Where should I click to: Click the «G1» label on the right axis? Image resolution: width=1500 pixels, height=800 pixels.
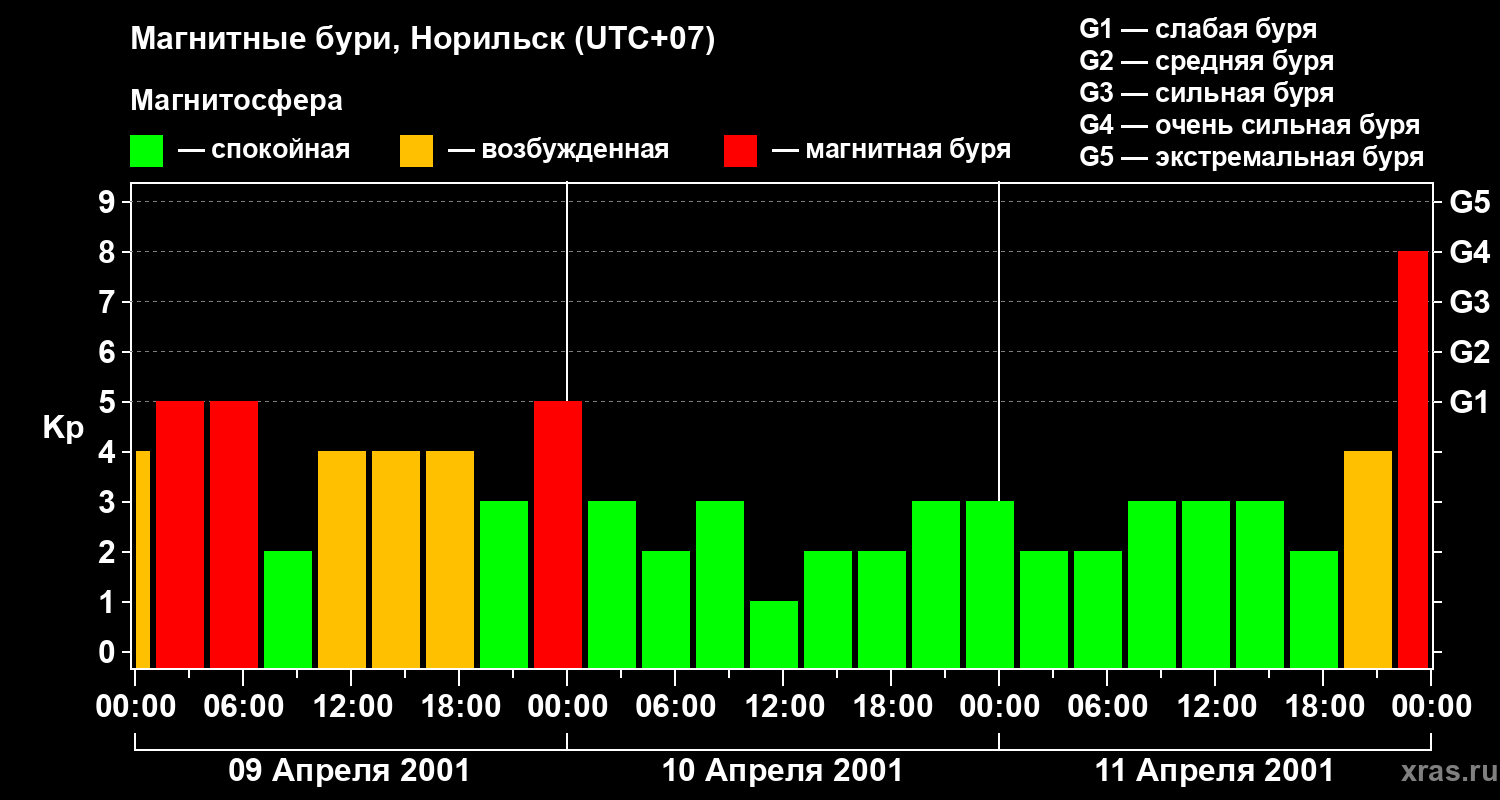coord(1469,403)
